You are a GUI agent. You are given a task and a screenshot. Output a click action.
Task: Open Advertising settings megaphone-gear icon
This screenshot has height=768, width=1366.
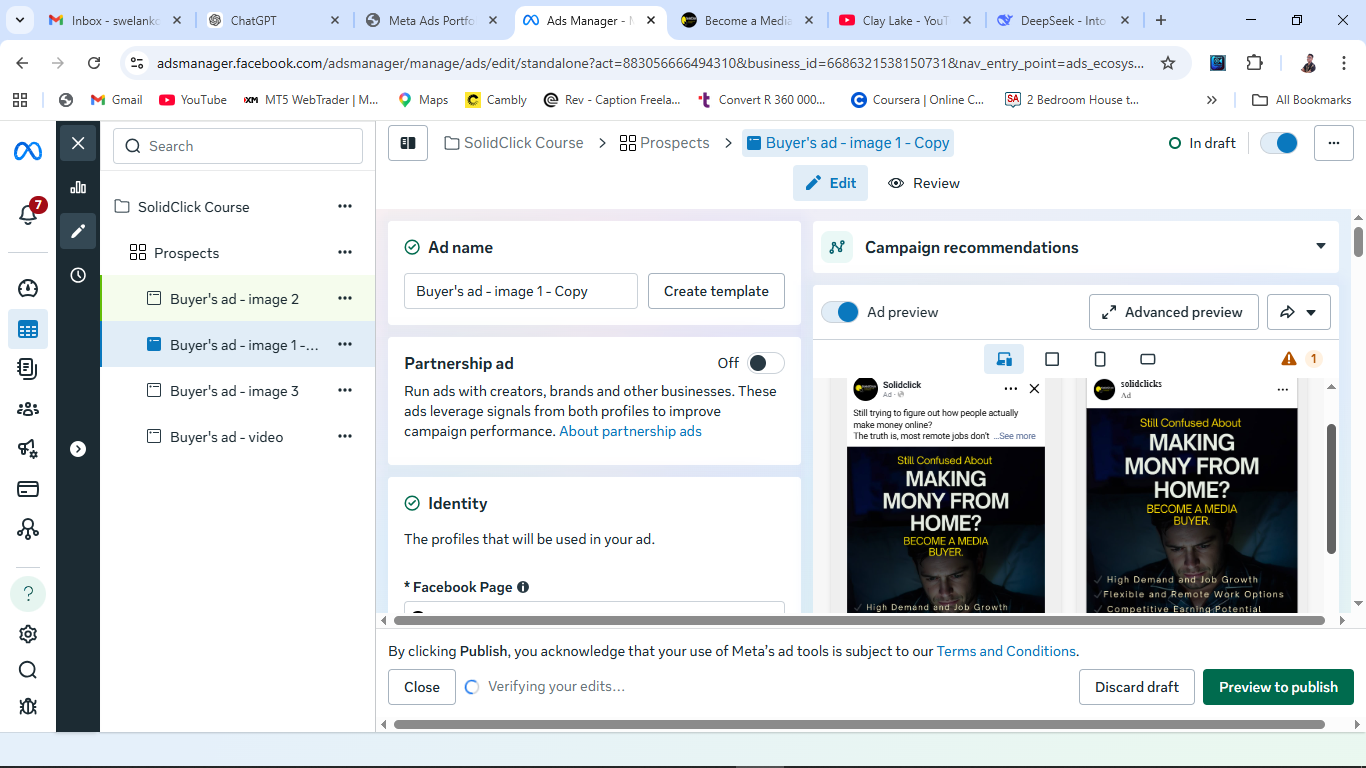tap(28, 449)
